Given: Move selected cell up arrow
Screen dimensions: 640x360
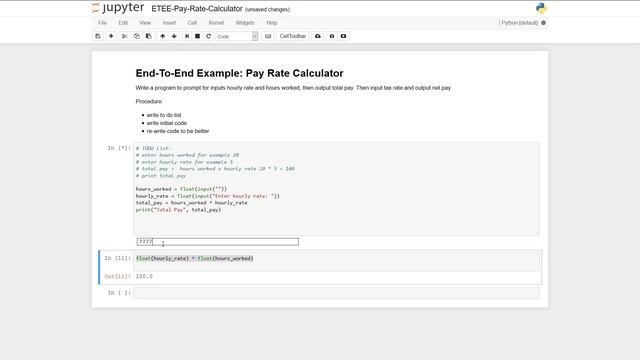Looking at the screenshot, I should 162,36.
